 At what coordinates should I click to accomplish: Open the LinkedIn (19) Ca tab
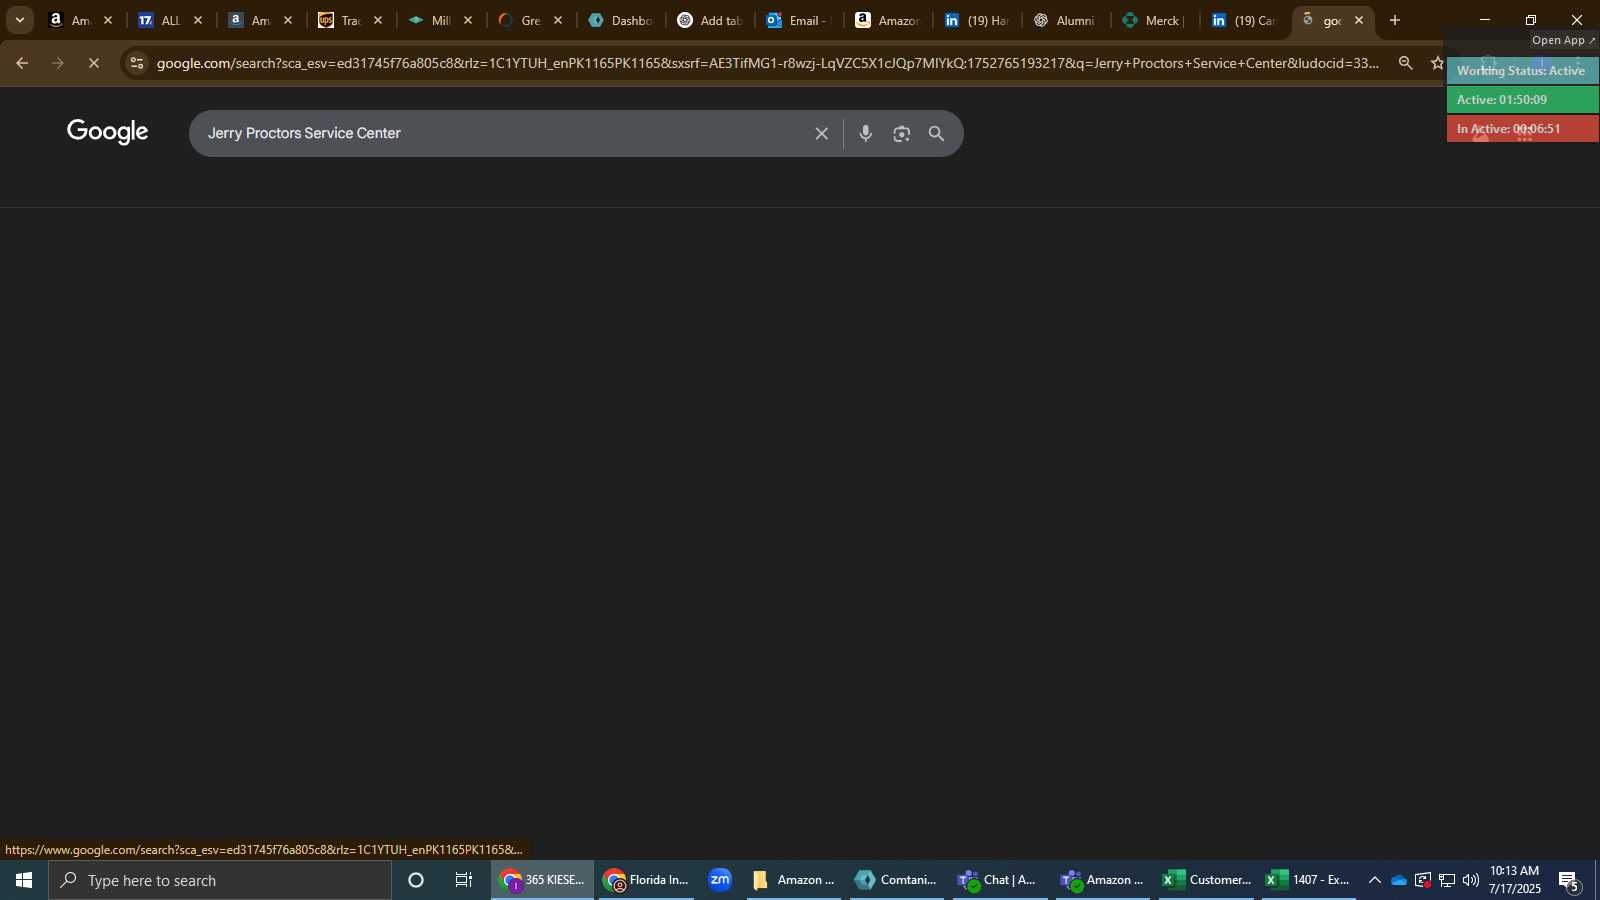(x=1245, y=20)
